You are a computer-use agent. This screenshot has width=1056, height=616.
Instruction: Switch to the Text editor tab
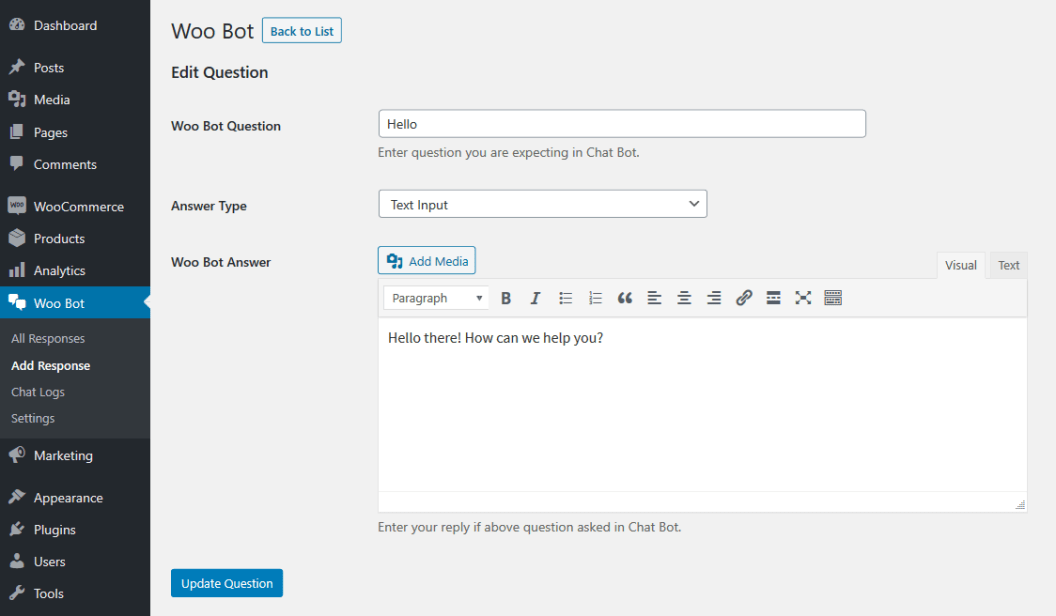click(1008, 265)
